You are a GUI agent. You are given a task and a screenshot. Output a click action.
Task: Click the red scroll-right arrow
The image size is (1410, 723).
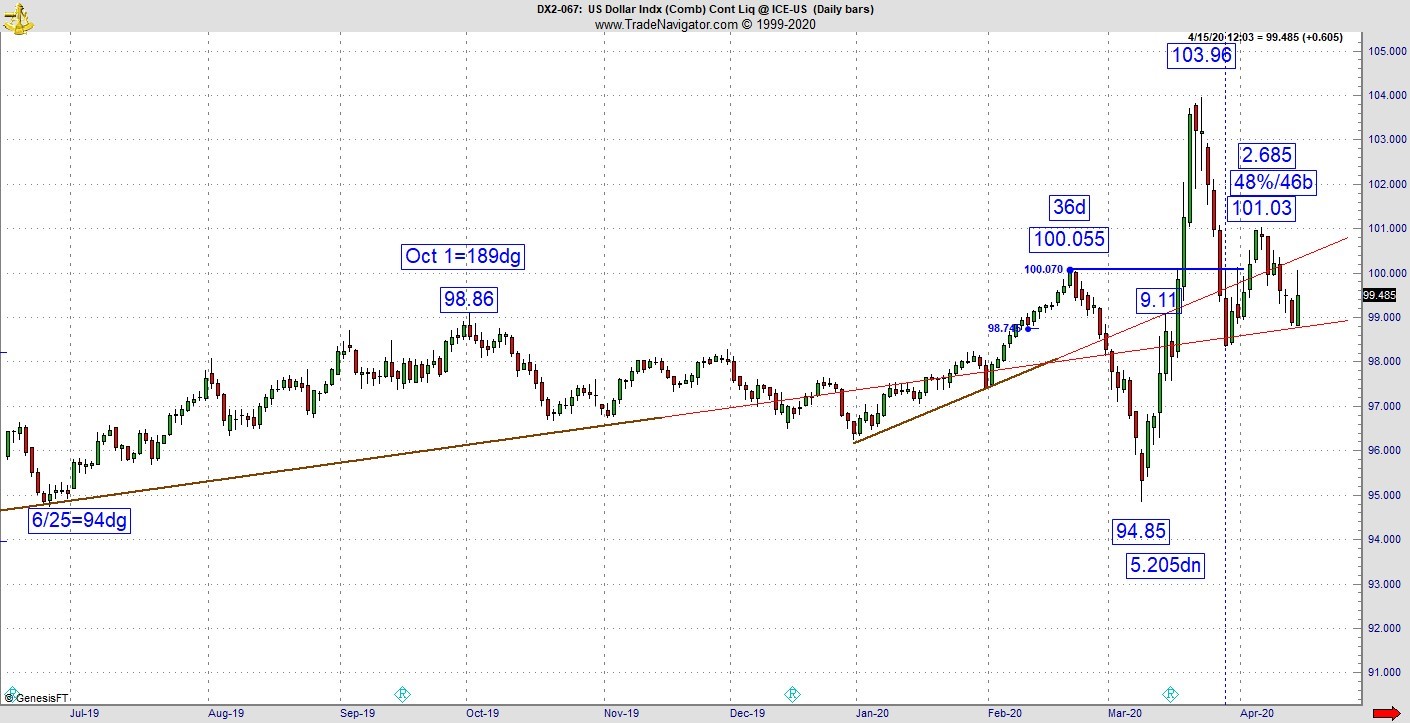point(1386,713)
